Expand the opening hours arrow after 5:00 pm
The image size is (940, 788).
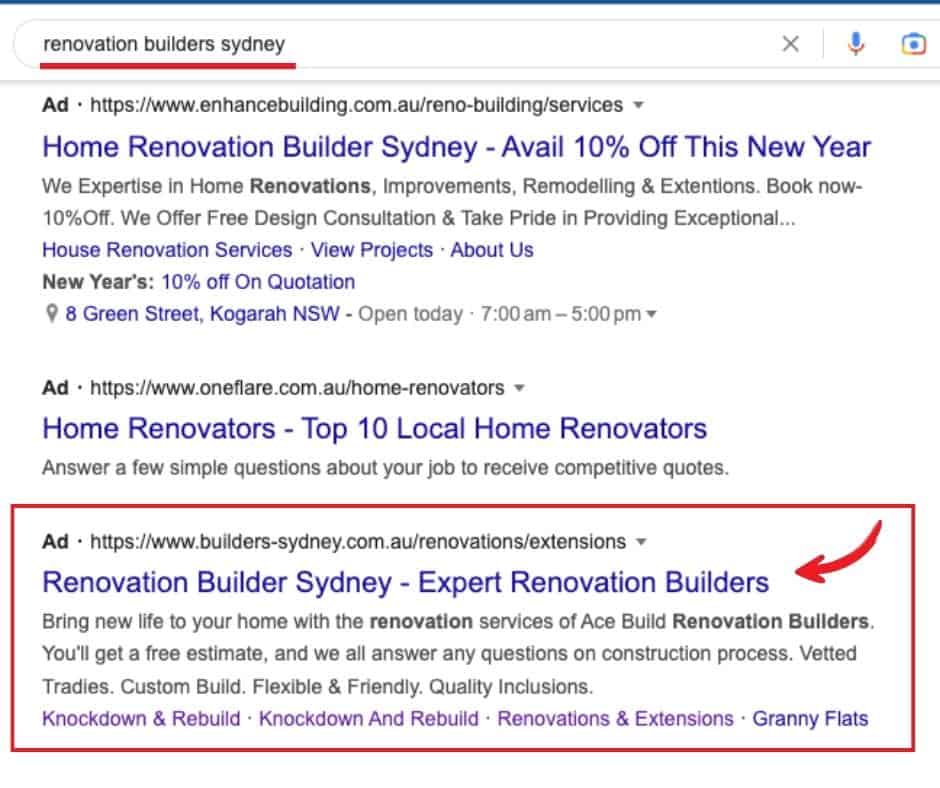pos(652,314)
